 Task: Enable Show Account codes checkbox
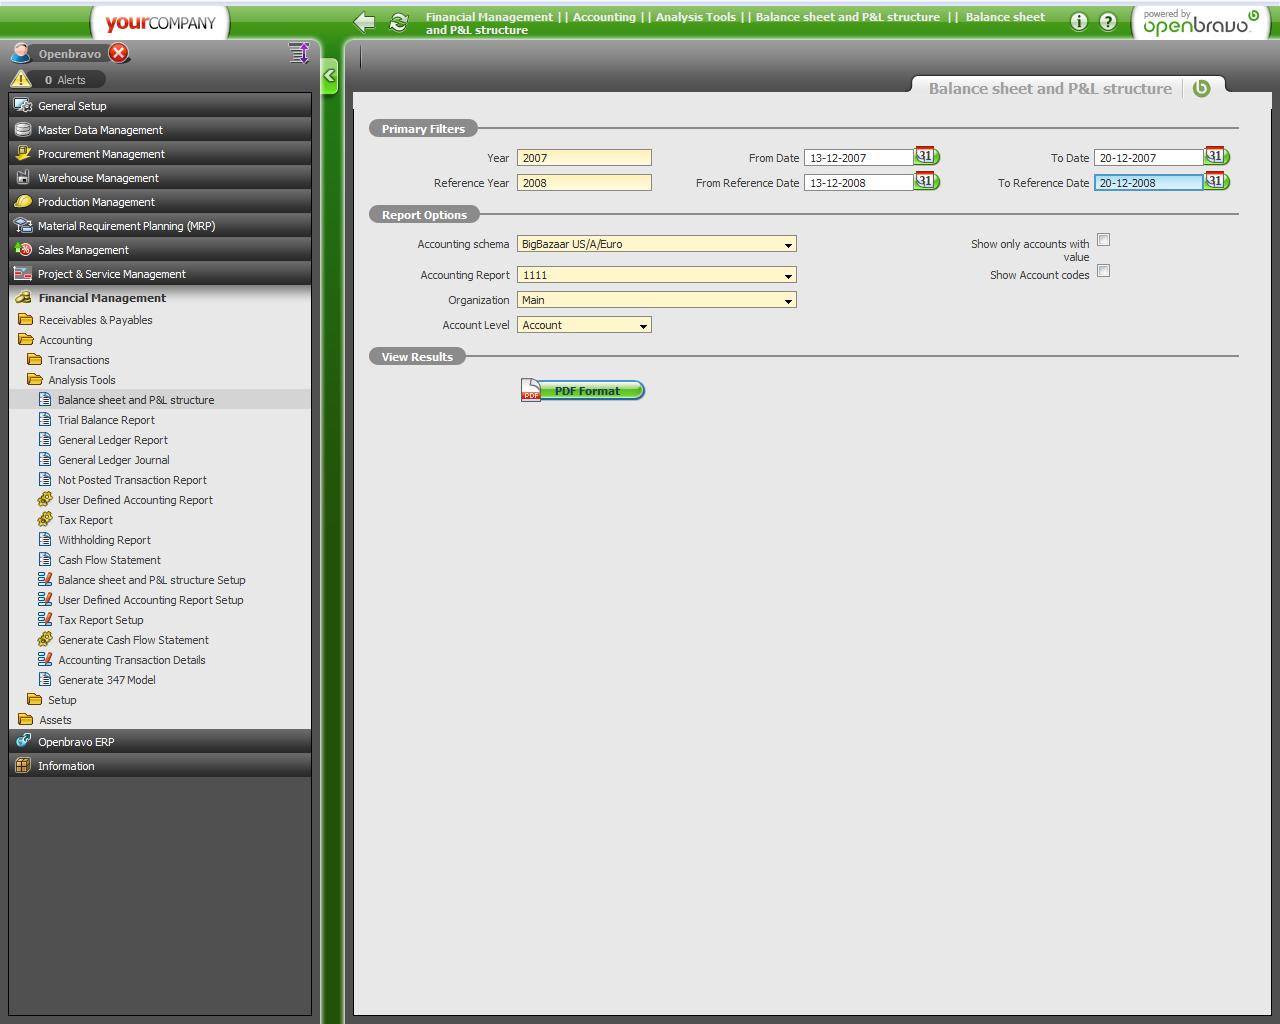coord(1103,271)
